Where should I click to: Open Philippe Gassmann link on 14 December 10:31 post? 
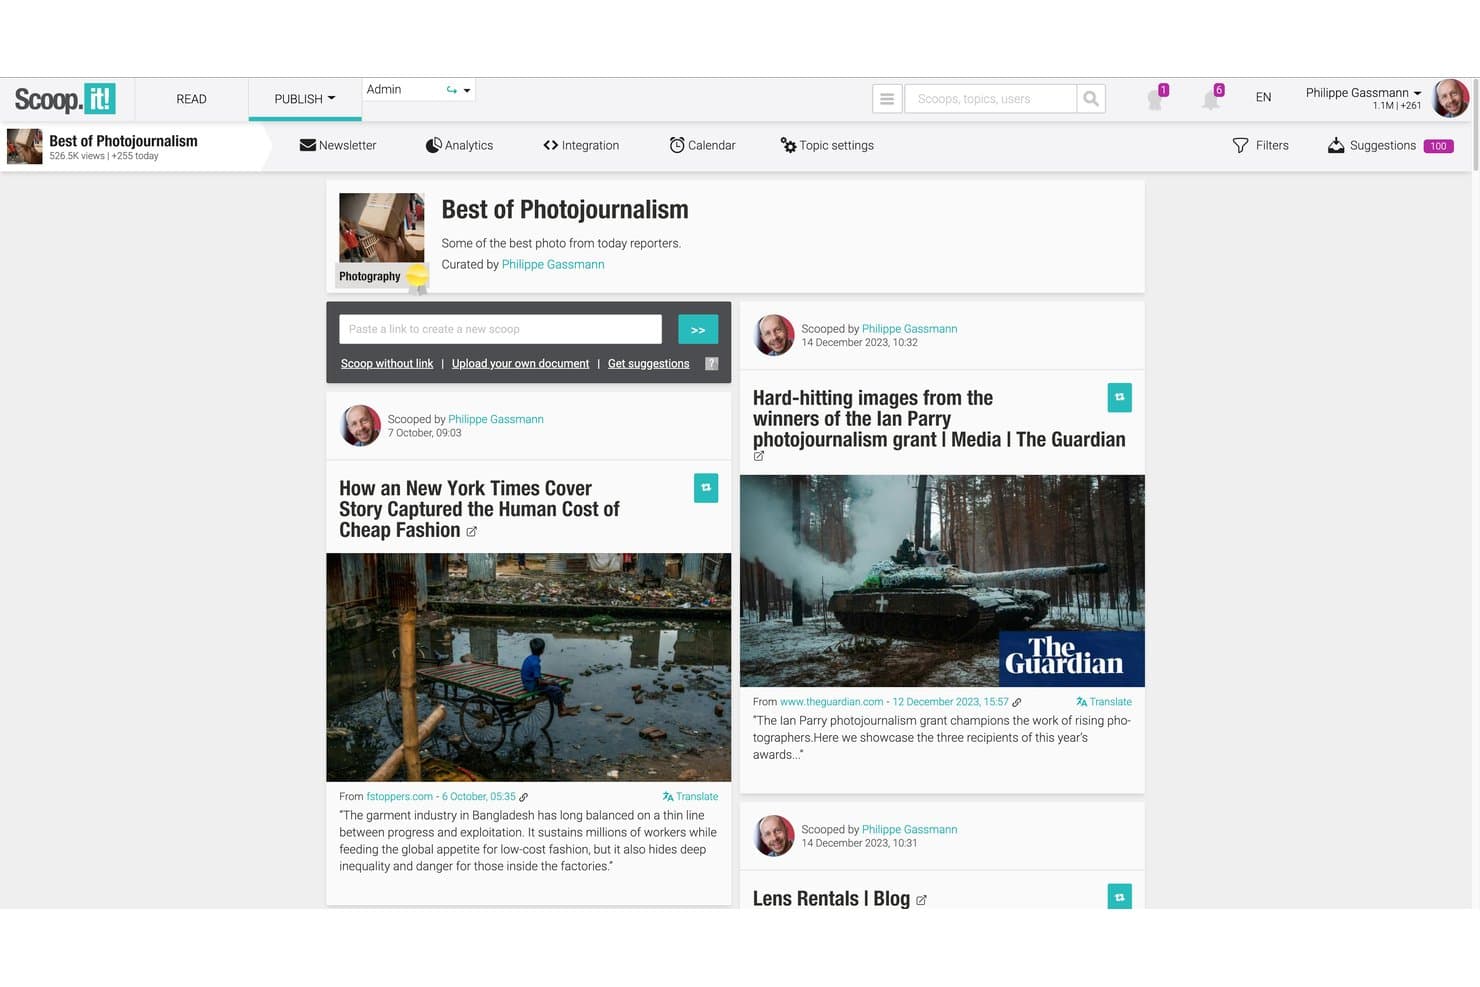[910, 830]
